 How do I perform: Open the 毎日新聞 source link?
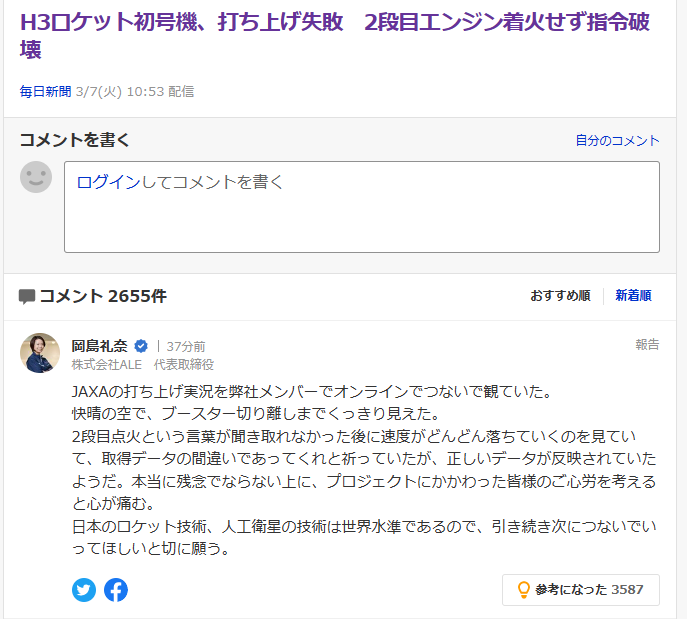pyautogui.click(x=45, y=92)
